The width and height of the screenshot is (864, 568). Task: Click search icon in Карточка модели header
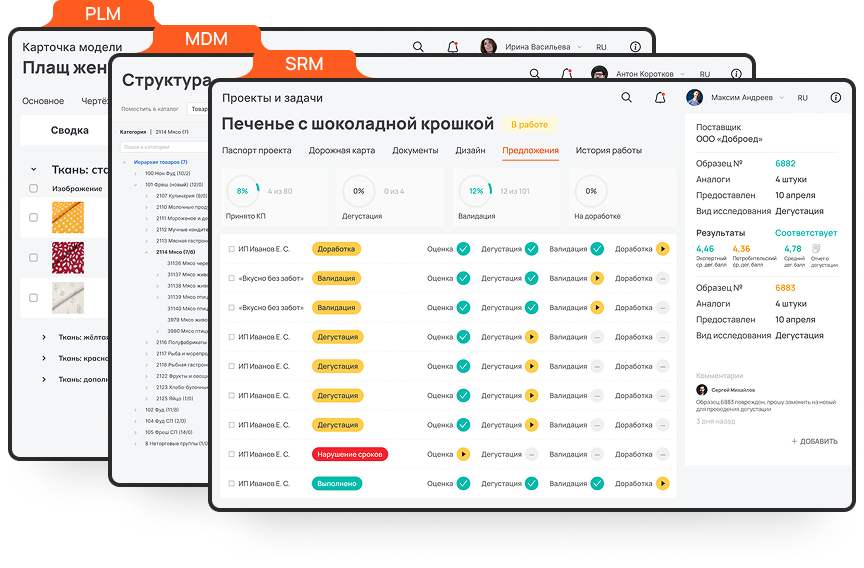pos(418,47)
